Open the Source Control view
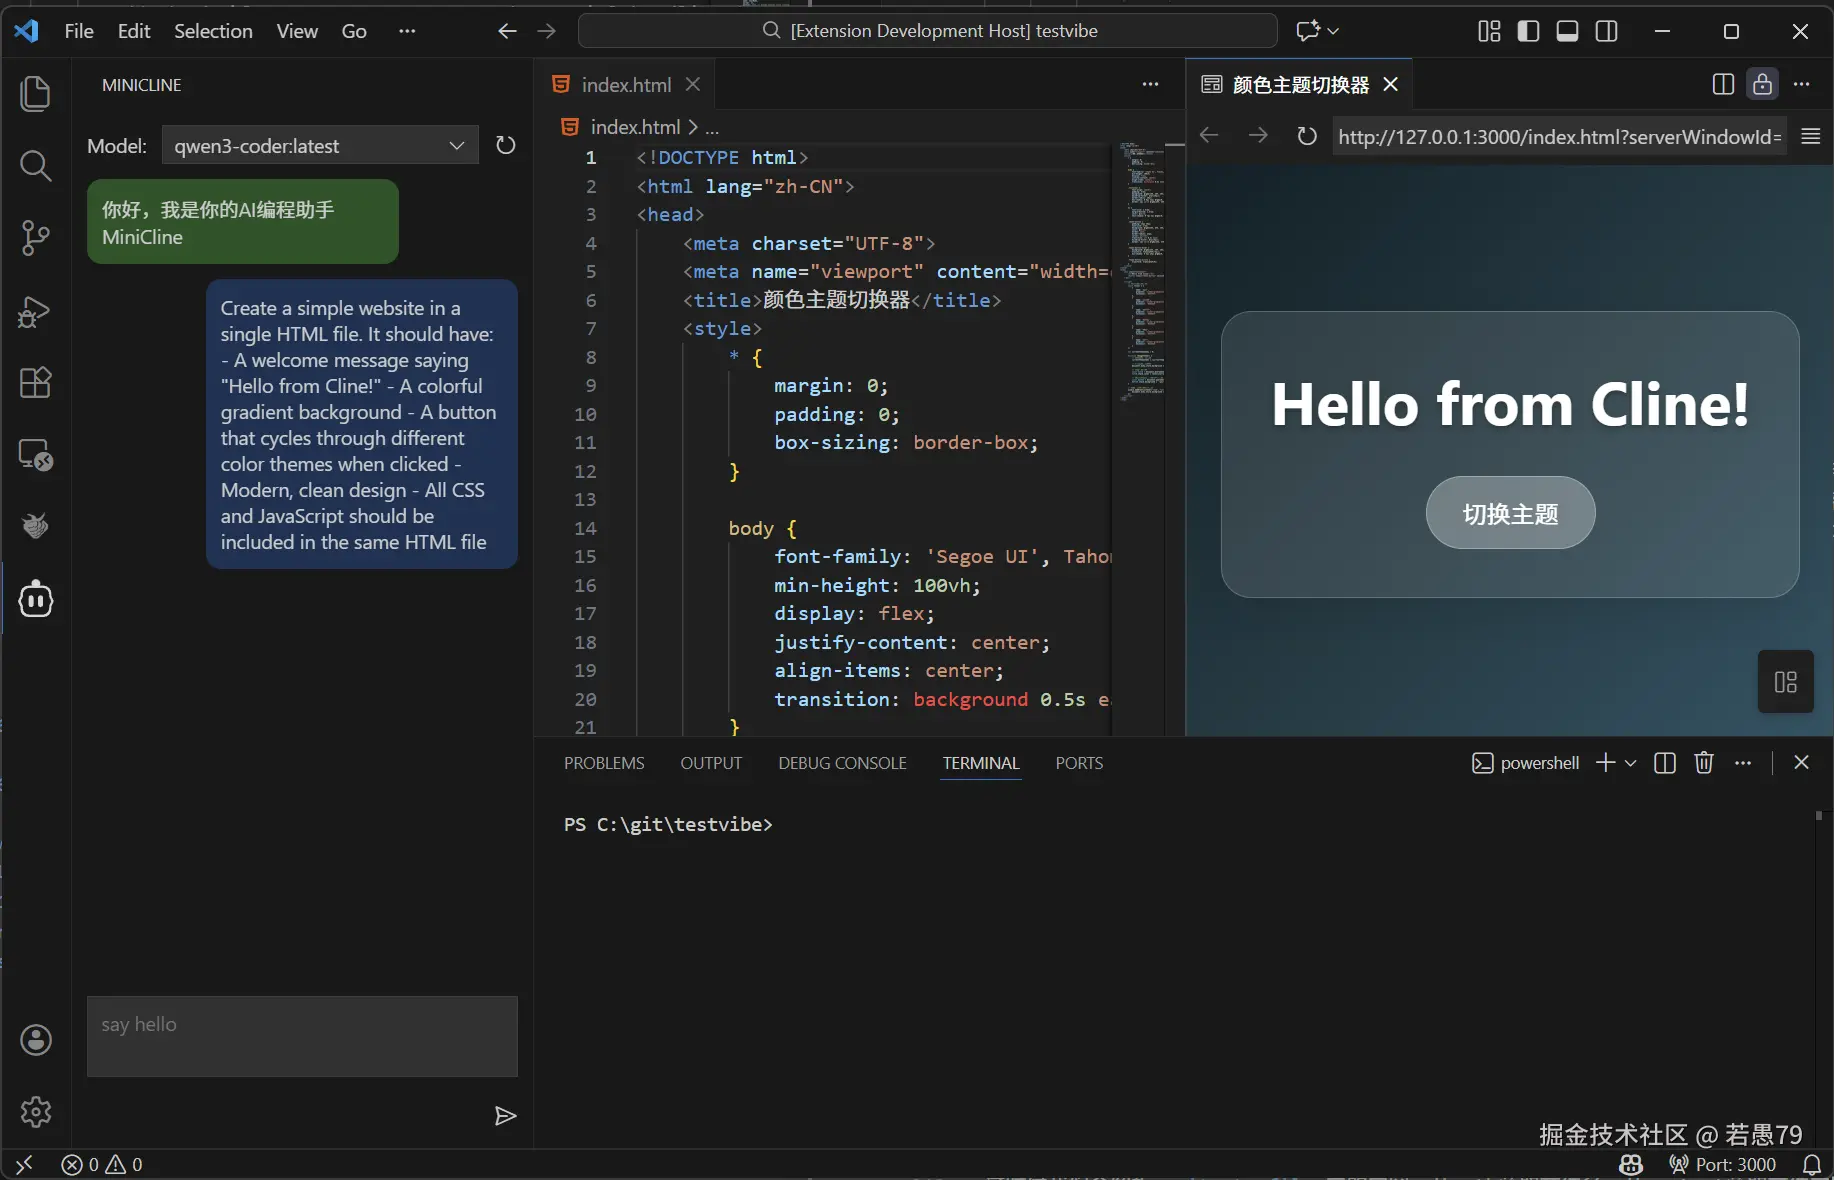 click(35, 238)
